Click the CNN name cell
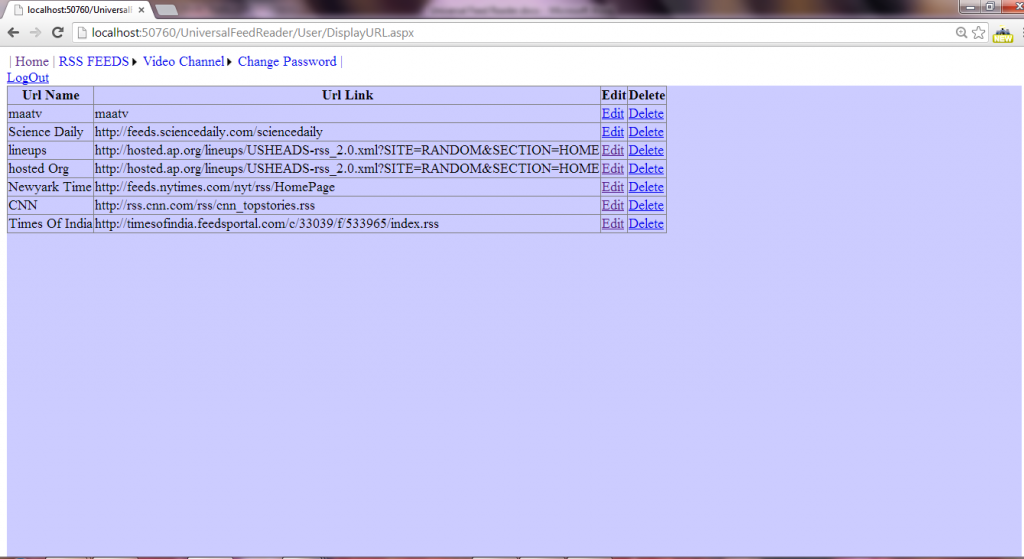 point(50,205)
